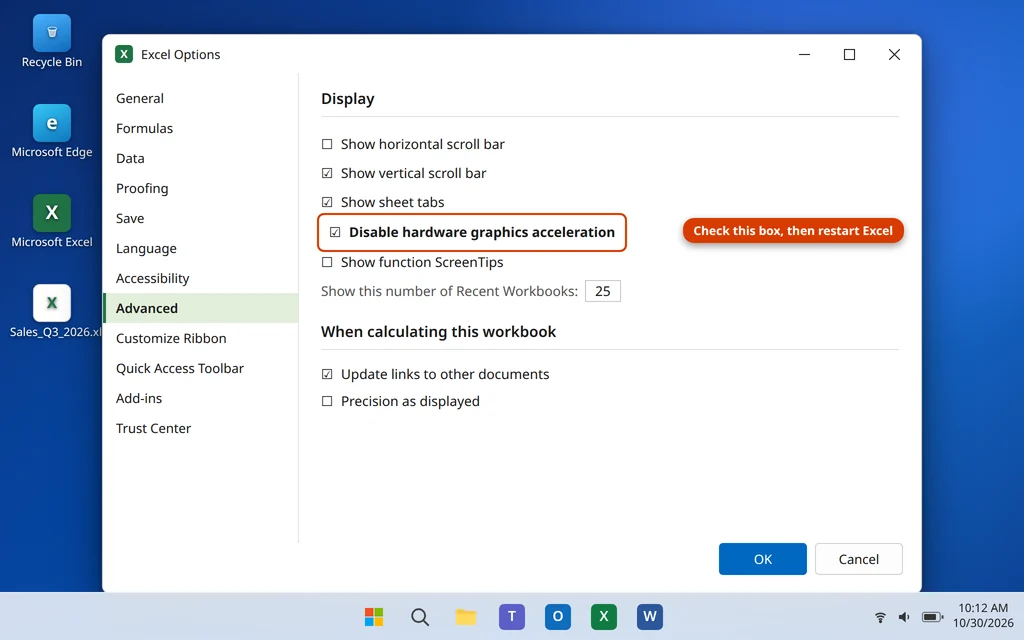Click the Excel logo in the Options title bar
The height and width of the screenshot is (640, 1024).
[x=124, y=54]
